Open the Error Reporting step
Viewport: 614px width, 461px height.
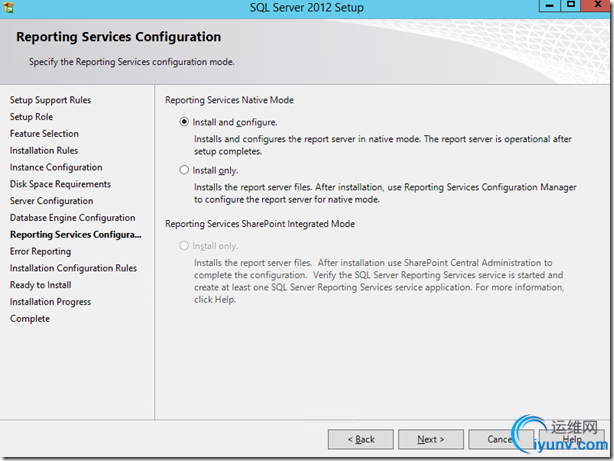tap(41, 251)
